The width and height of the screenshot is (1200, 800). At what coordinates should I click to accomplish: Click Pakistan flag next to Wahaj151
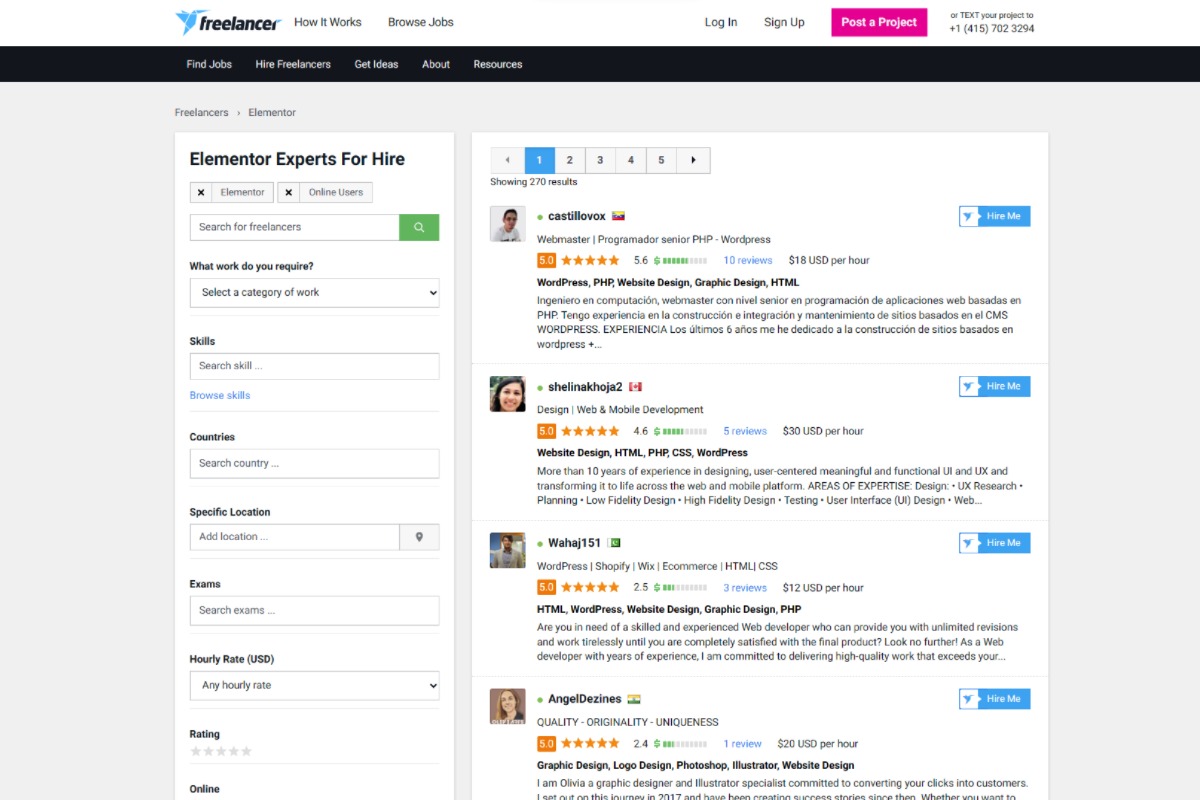(x=614, y=543)
